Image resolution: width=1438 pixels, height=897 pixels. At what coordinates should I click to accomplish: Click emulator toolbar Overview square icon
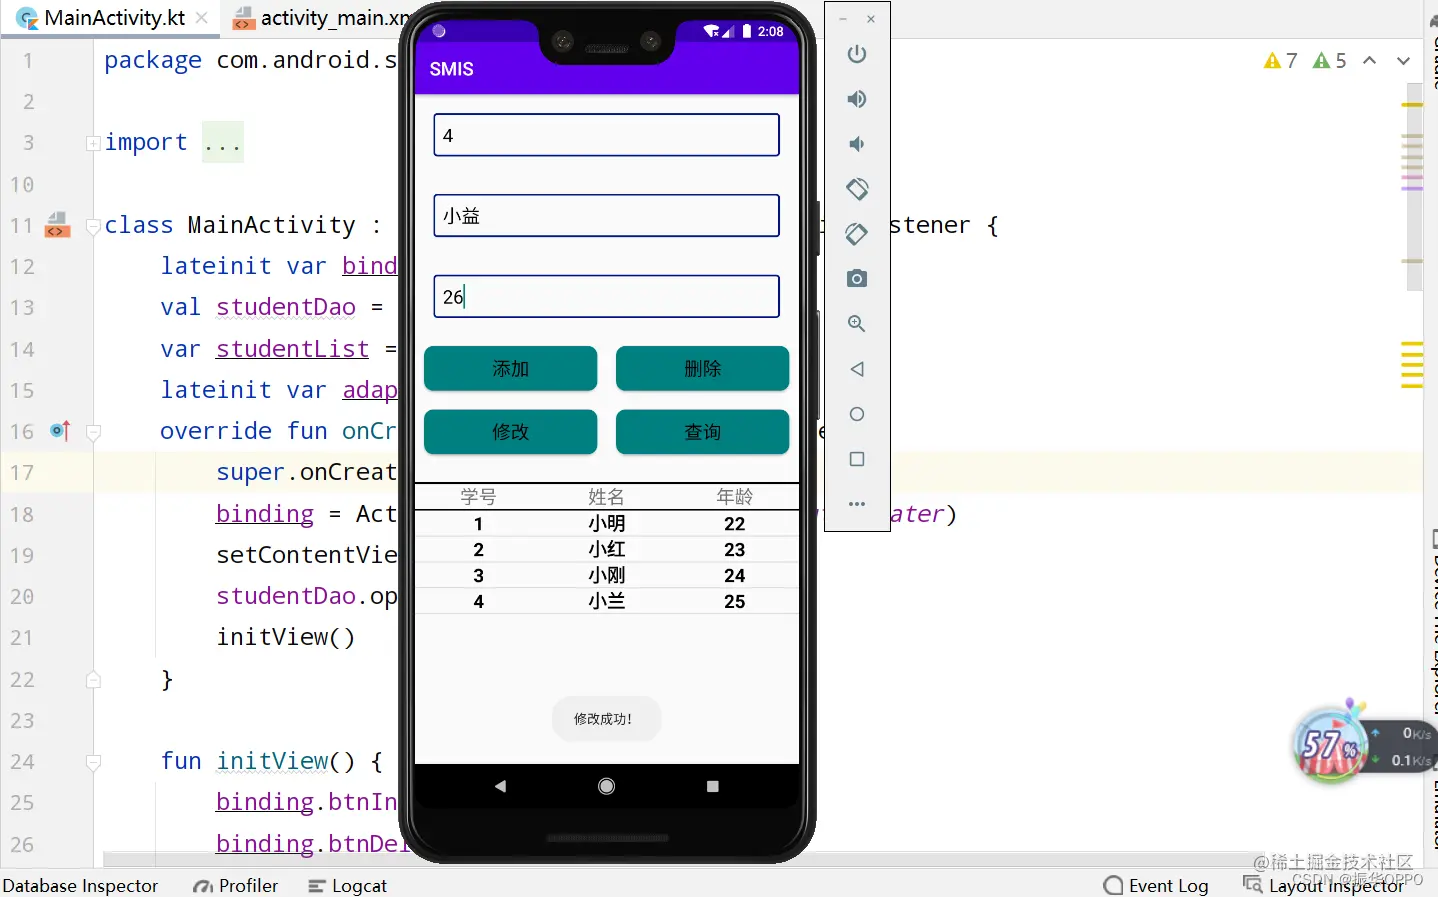857,459
